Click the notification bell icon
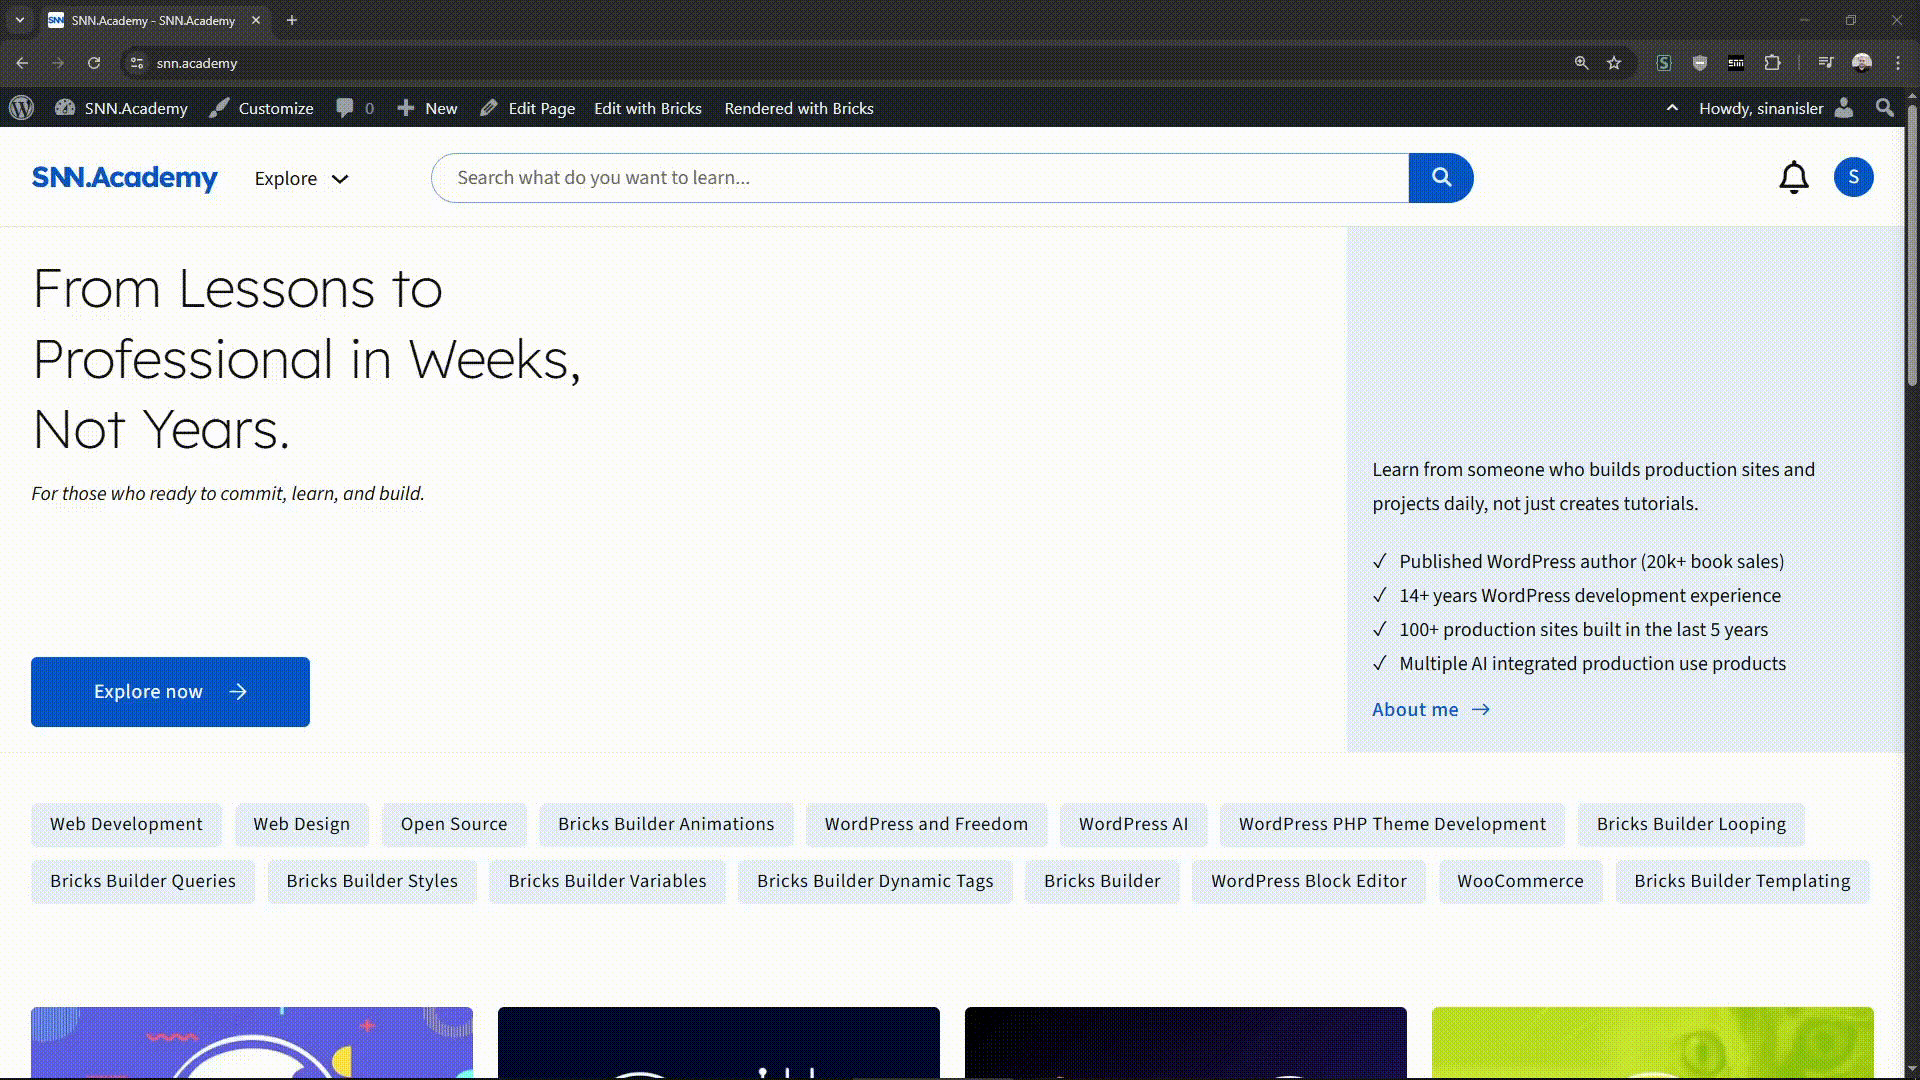 click(x=1793, y=178)
